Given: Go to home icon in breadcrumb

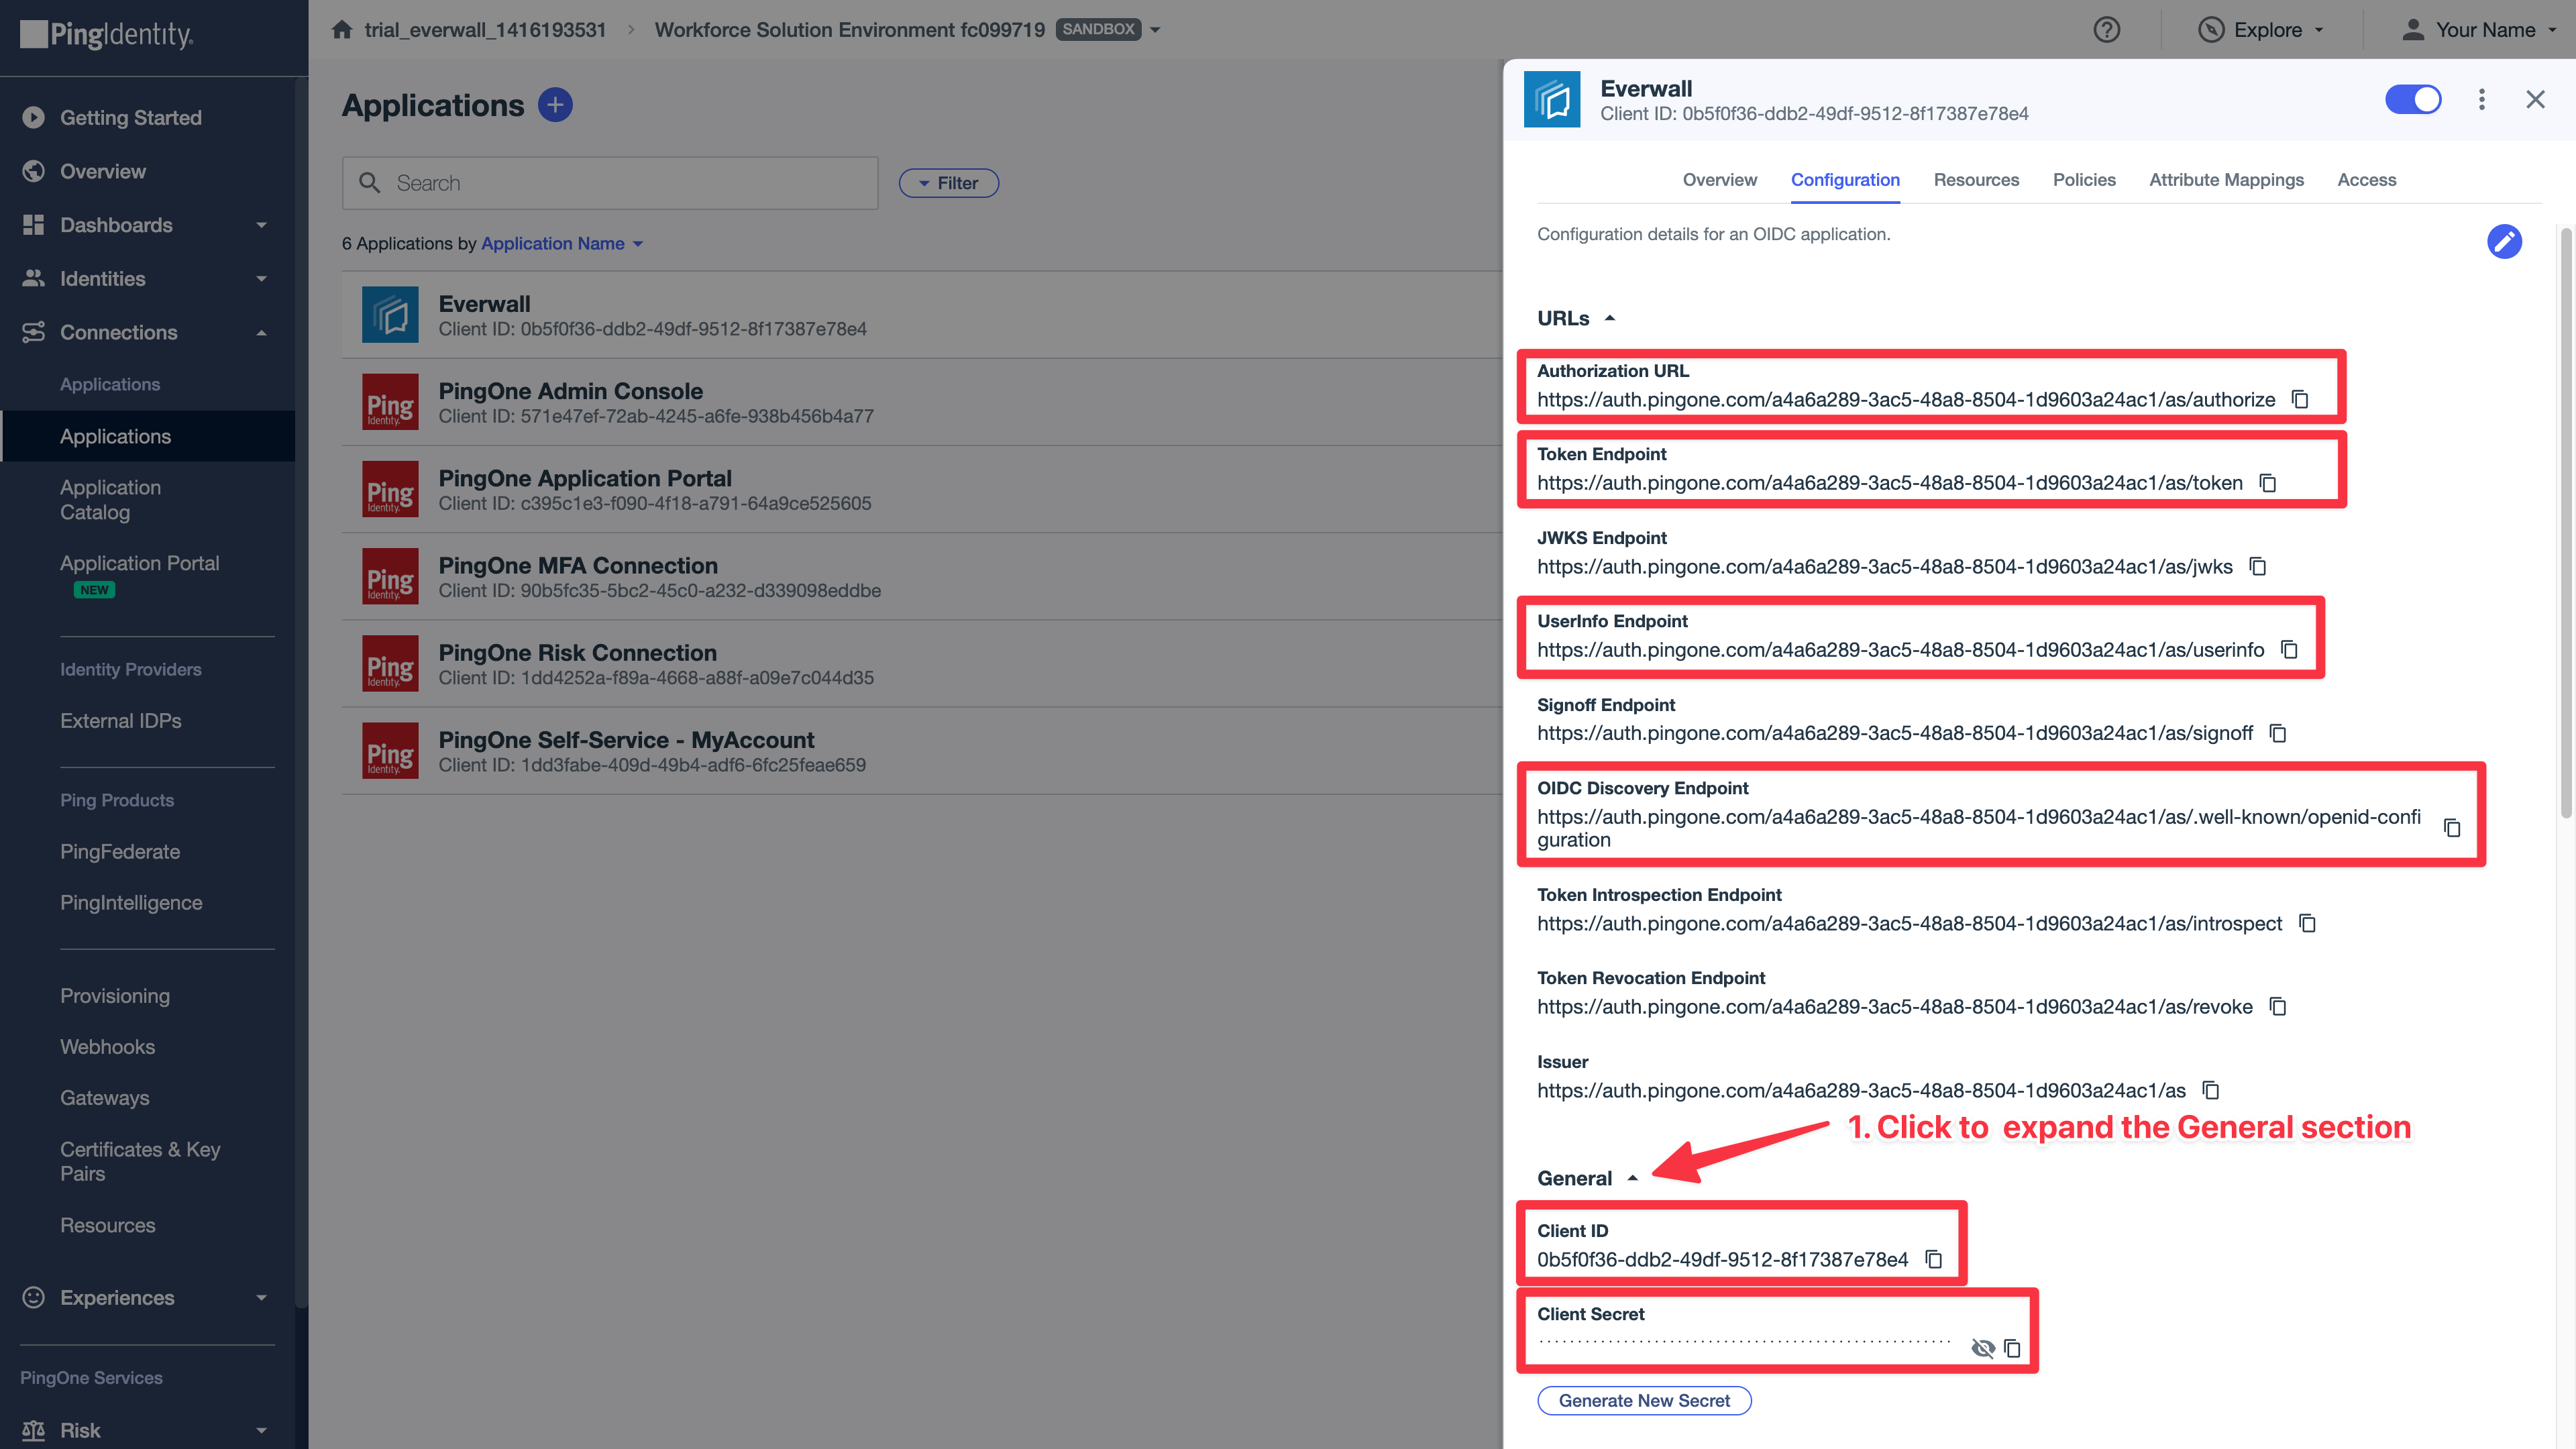Looking at the screenshot, I should 342,29.
